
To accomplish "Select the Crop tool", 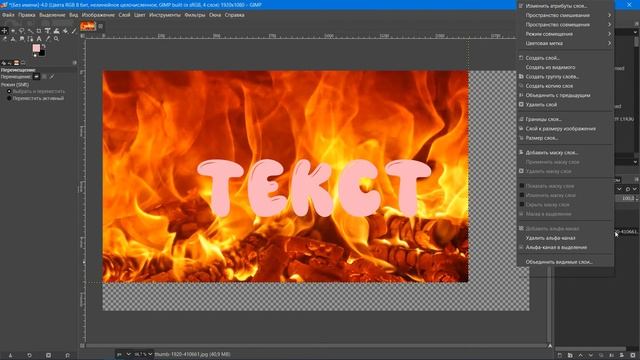I will pyautogui.click(x=39, y=31).
